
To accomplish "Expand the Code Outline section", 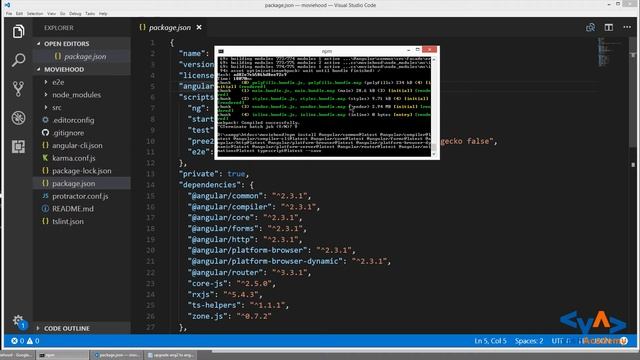I will point(38,328).
